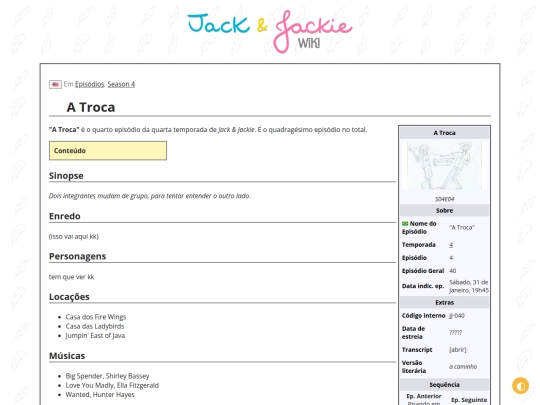Click the Sinopse section heading

point(66,176)
